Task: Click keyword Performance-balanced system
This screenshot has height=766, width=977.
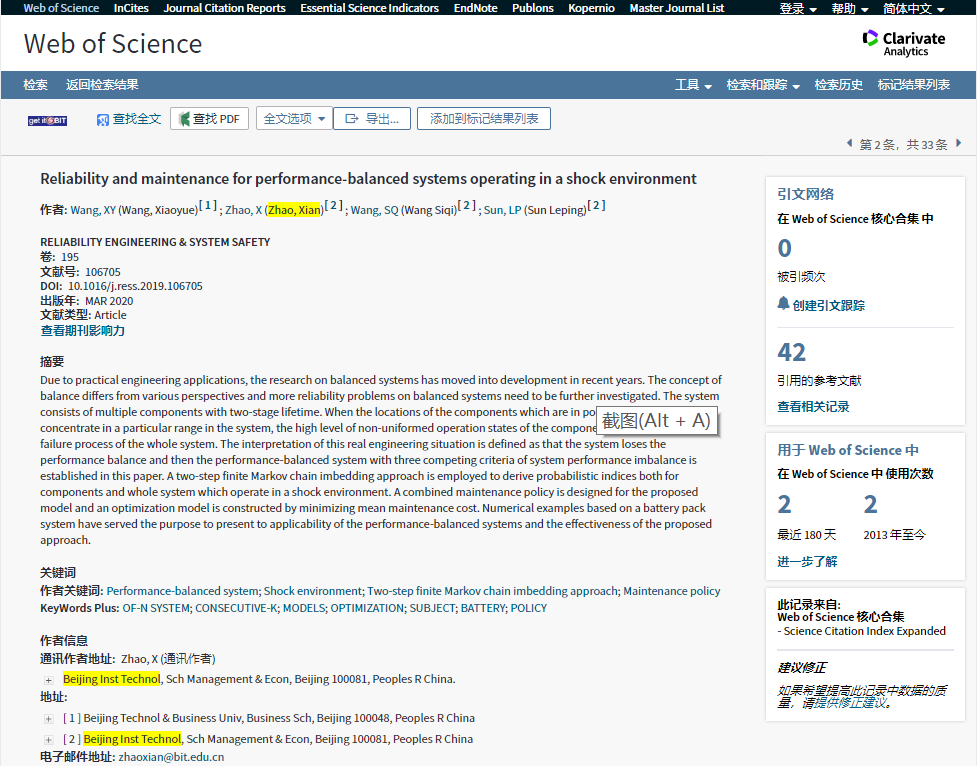Action: click(182, 591)
